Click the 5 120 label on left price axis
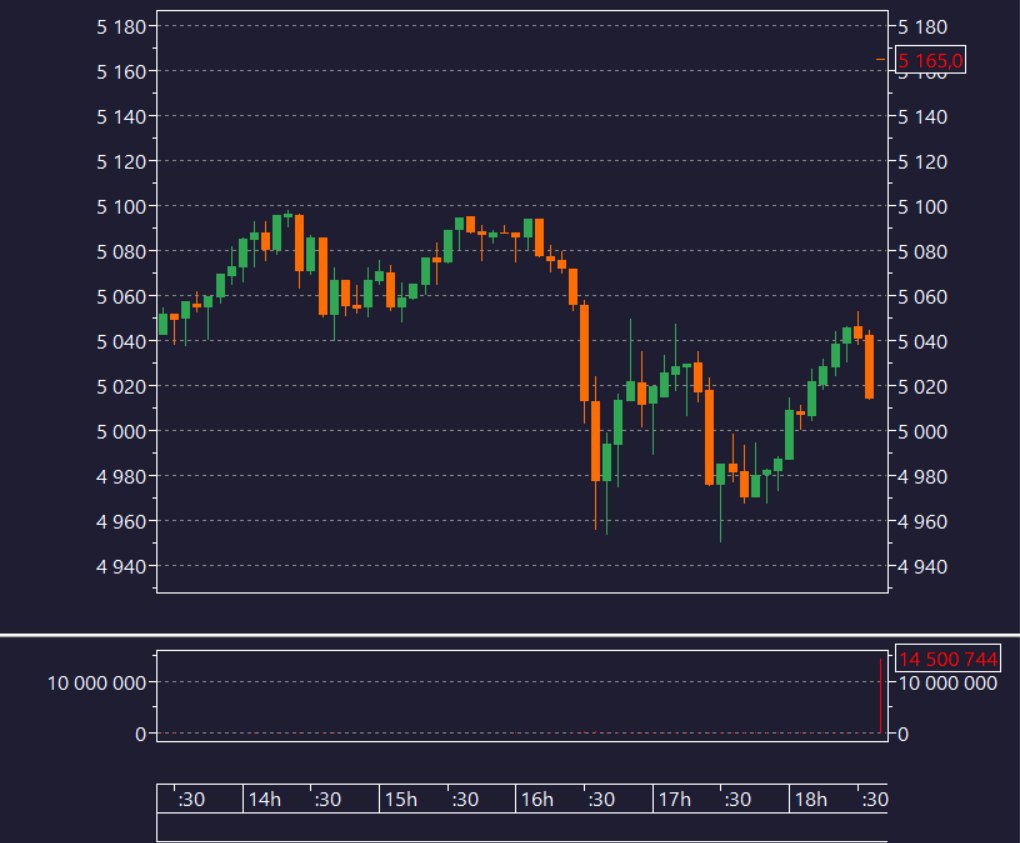The width and height of the screenshot is (1020, 843). coord(122,161)
